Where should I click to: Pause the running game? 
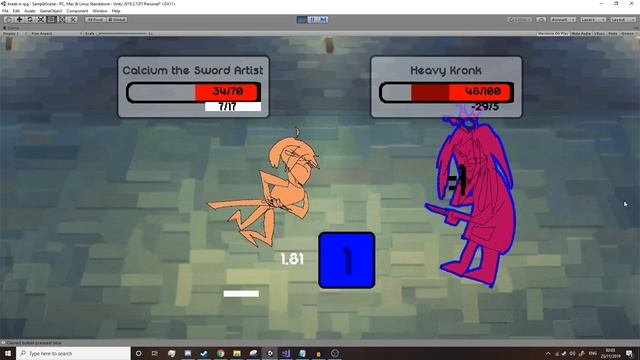point(313,20)
